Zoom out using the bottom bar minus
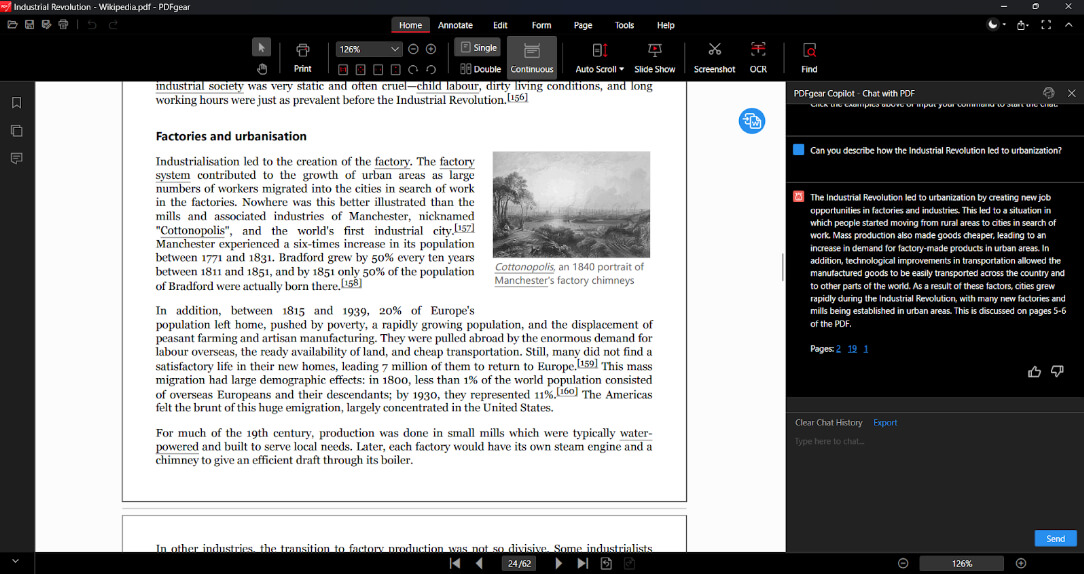1084x574 pixels. click(x=903, y=563)
